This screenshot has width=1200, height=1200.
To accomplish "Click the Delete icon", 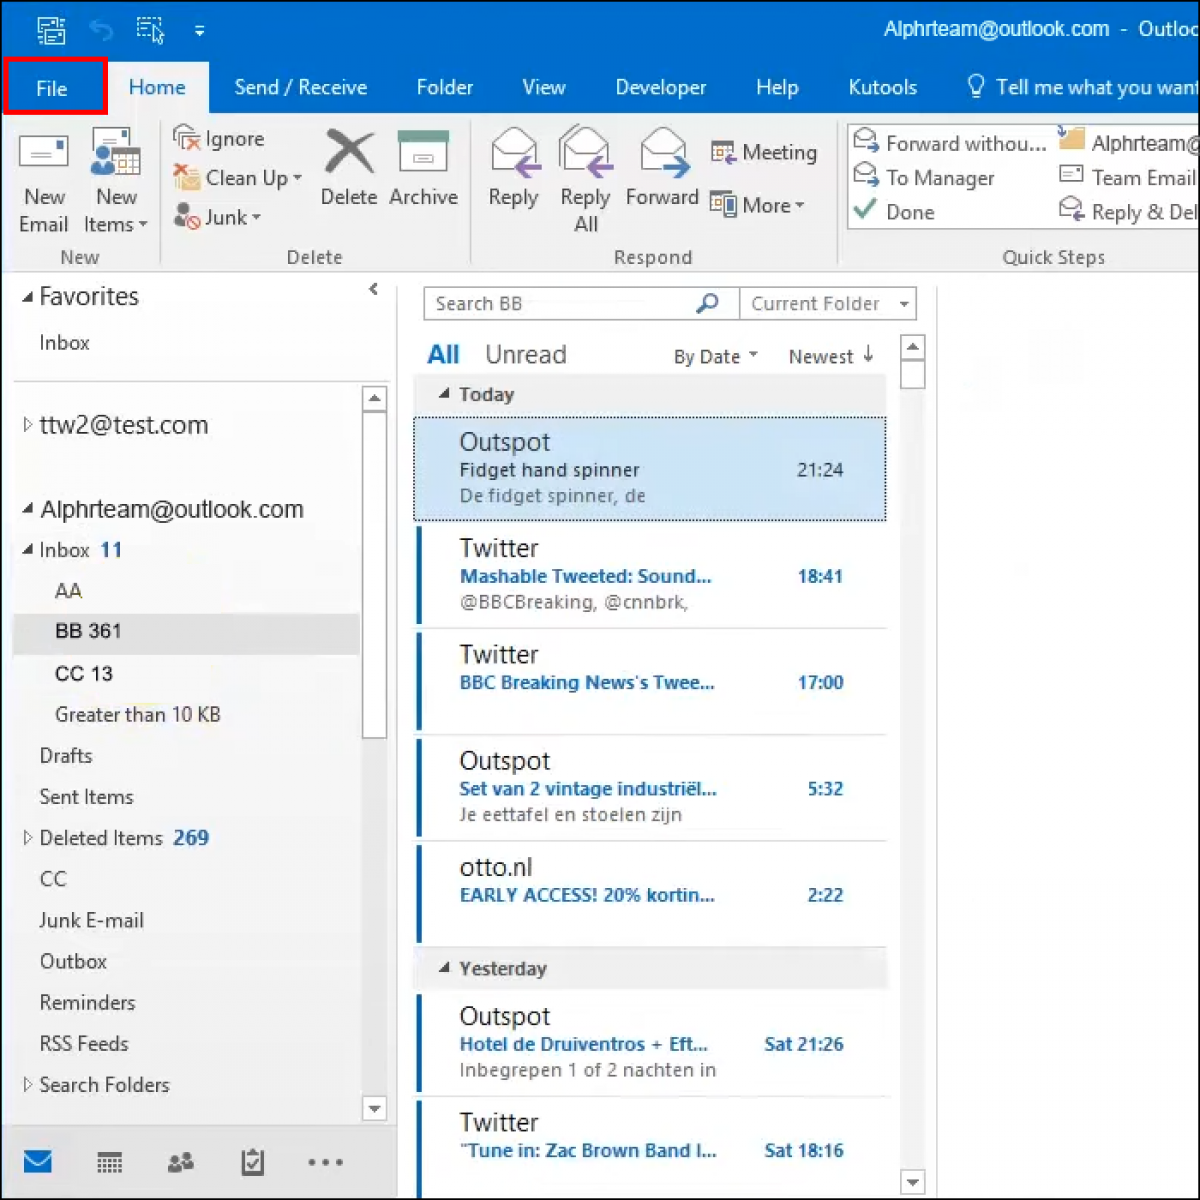I will point(348,170).
